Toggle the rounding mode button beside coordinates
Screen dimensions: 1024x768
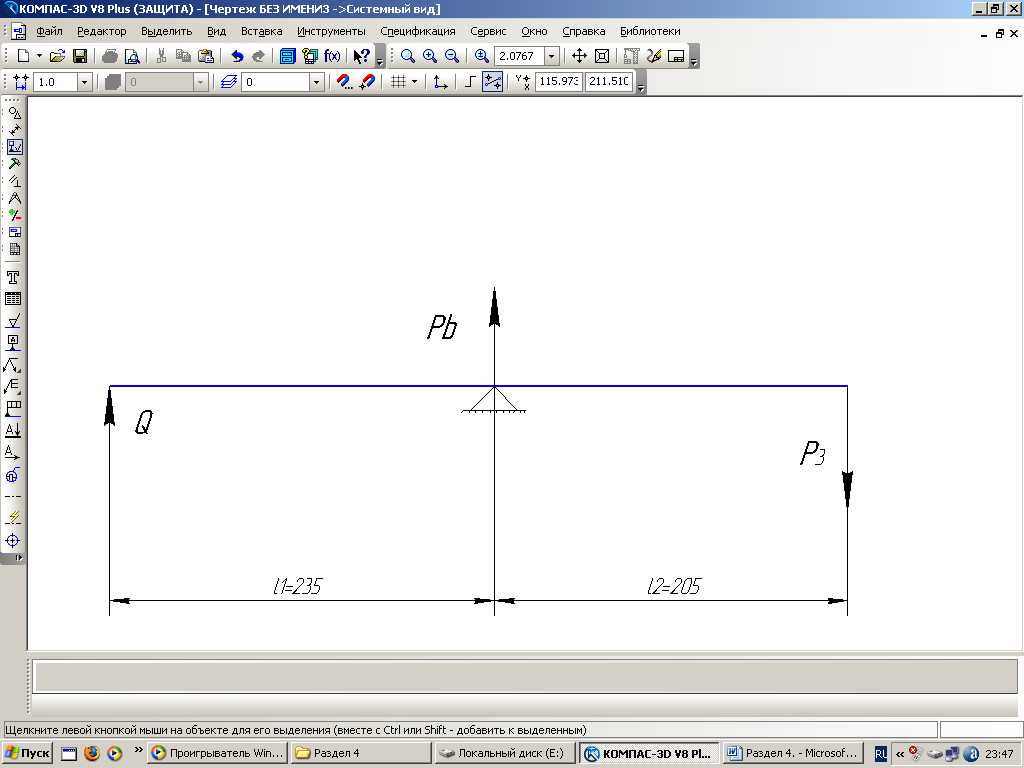point(493,82)
